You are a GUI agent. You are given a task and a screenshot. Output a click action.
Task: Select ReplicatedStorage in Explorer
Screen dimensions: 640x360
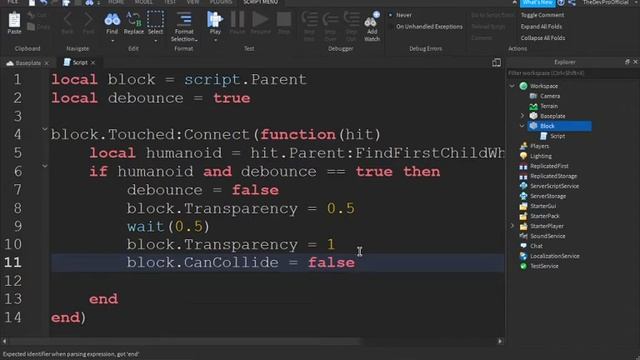553,176
